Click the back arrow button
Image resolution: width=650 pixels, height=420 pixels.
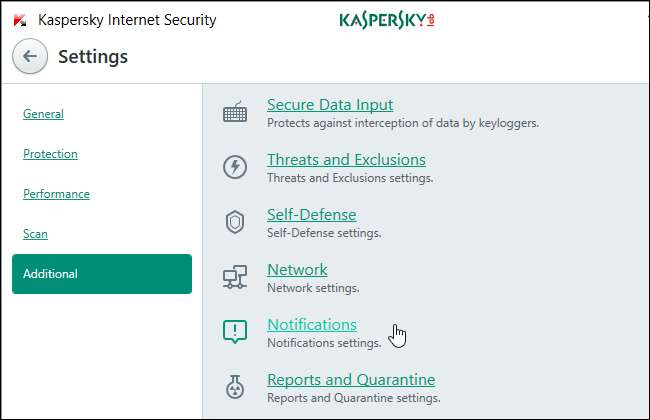point(30,56)
